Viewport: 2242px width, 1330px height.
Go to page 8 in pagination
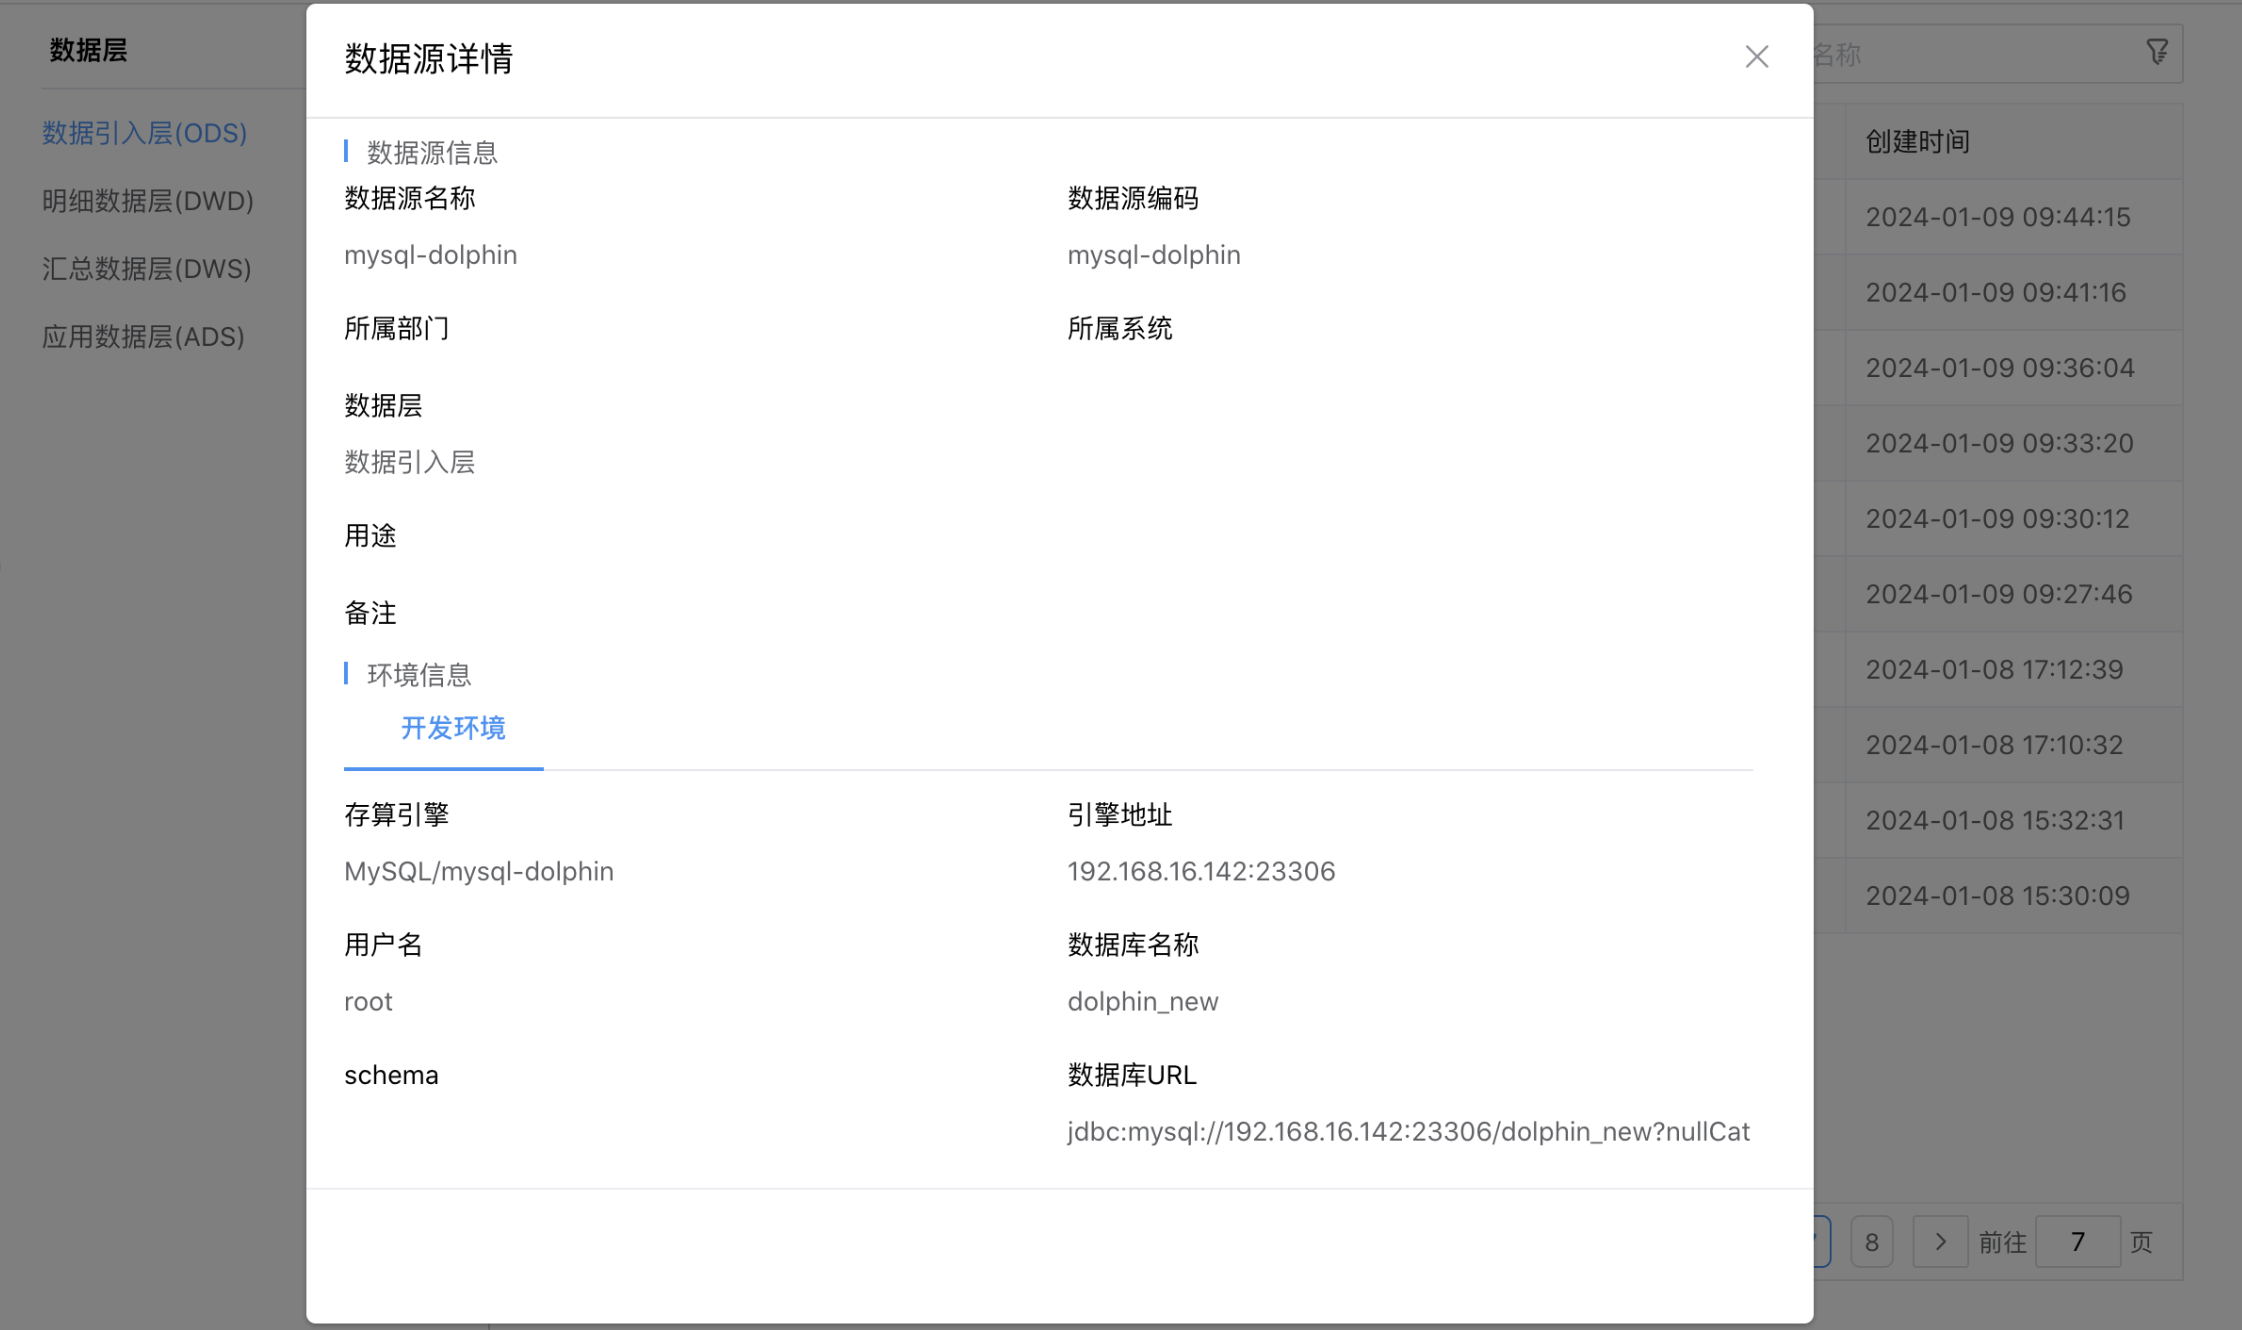(1871, 1241)
